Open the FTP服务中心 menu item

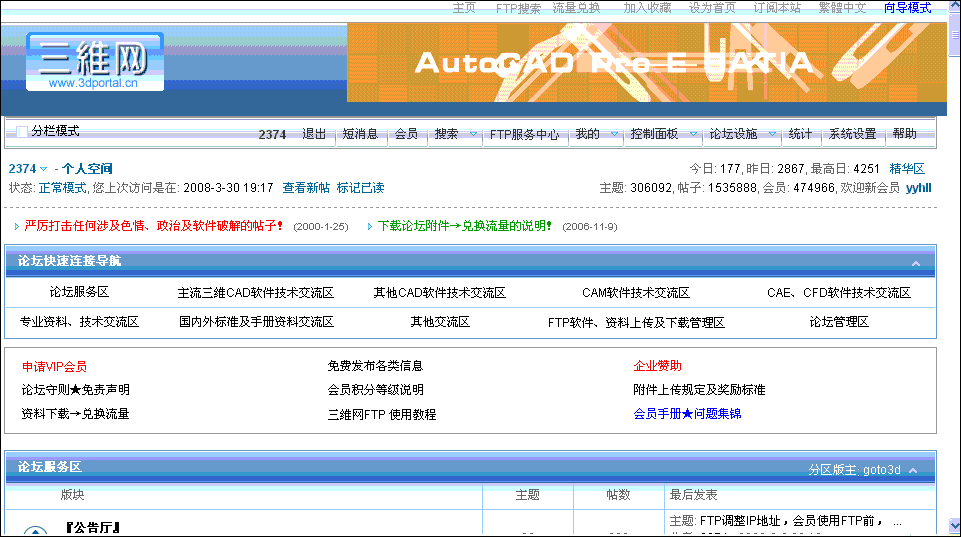click(524, 134)
